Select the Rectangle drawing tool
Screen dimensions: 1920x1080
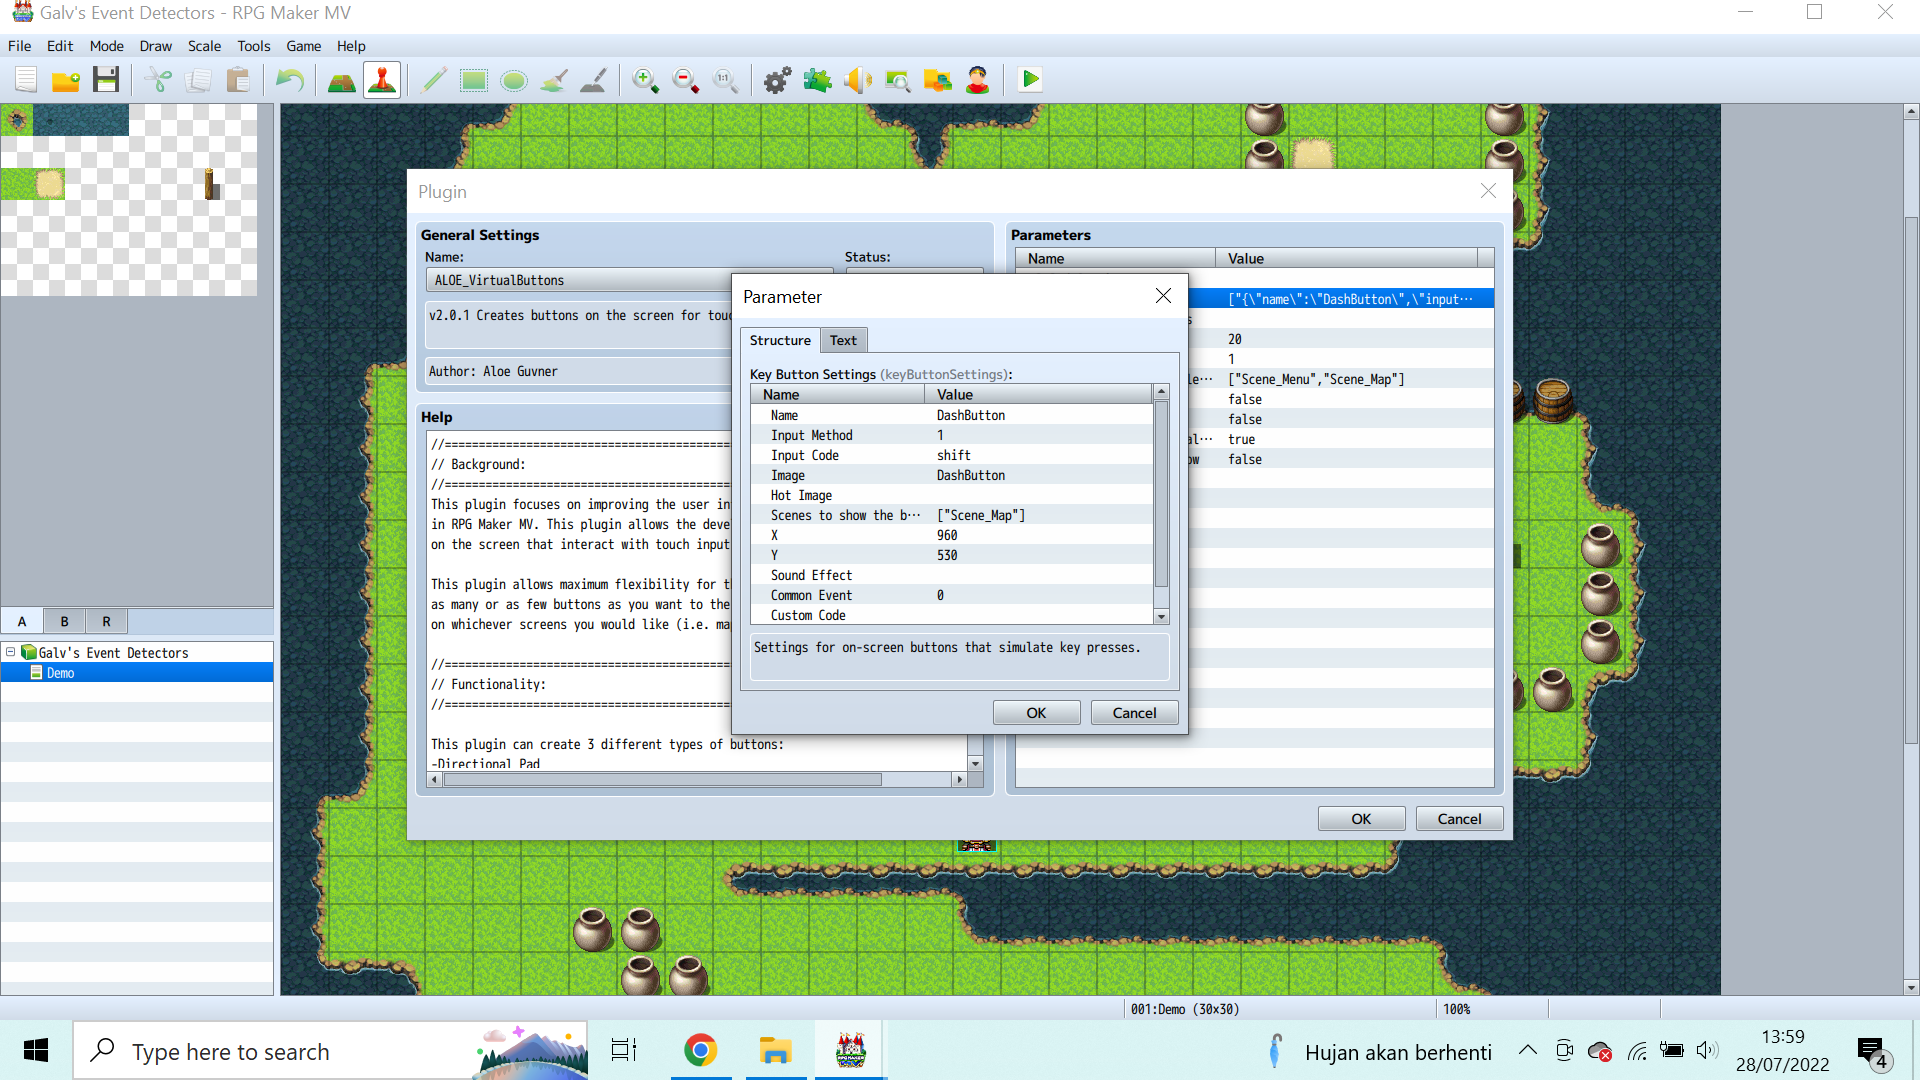pos(474,80)
